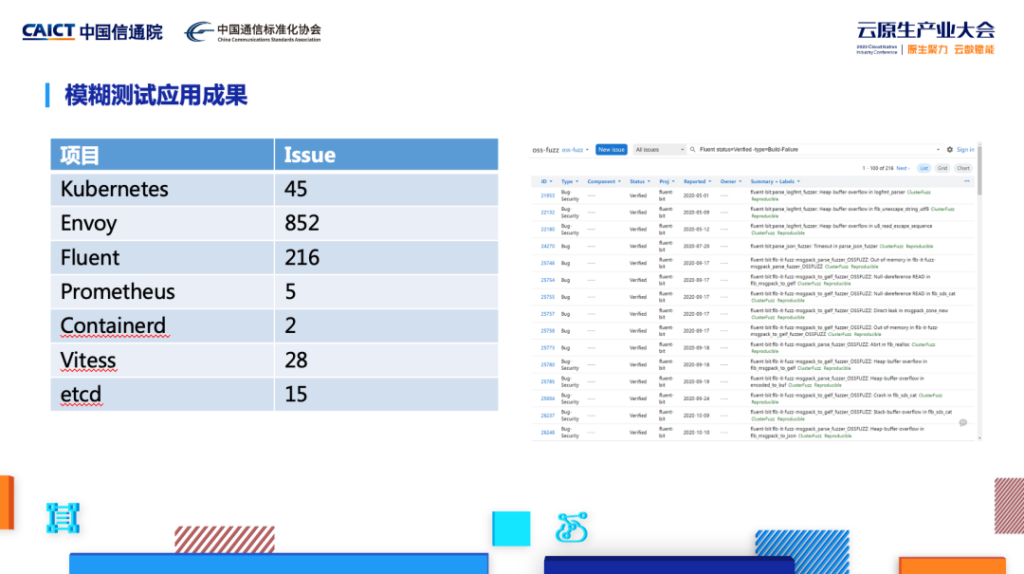Screen dimensions: 1024x574
Task: Open issue 25773
Action: click(x=547, y=348)
